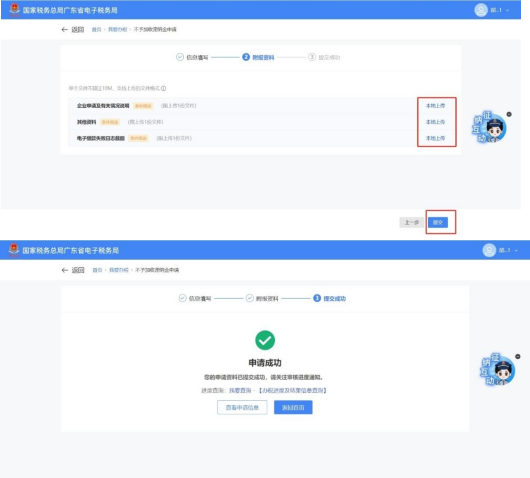
Task: Click 本地上传 for 电子缴款失败日志截图
Action: 435,138
